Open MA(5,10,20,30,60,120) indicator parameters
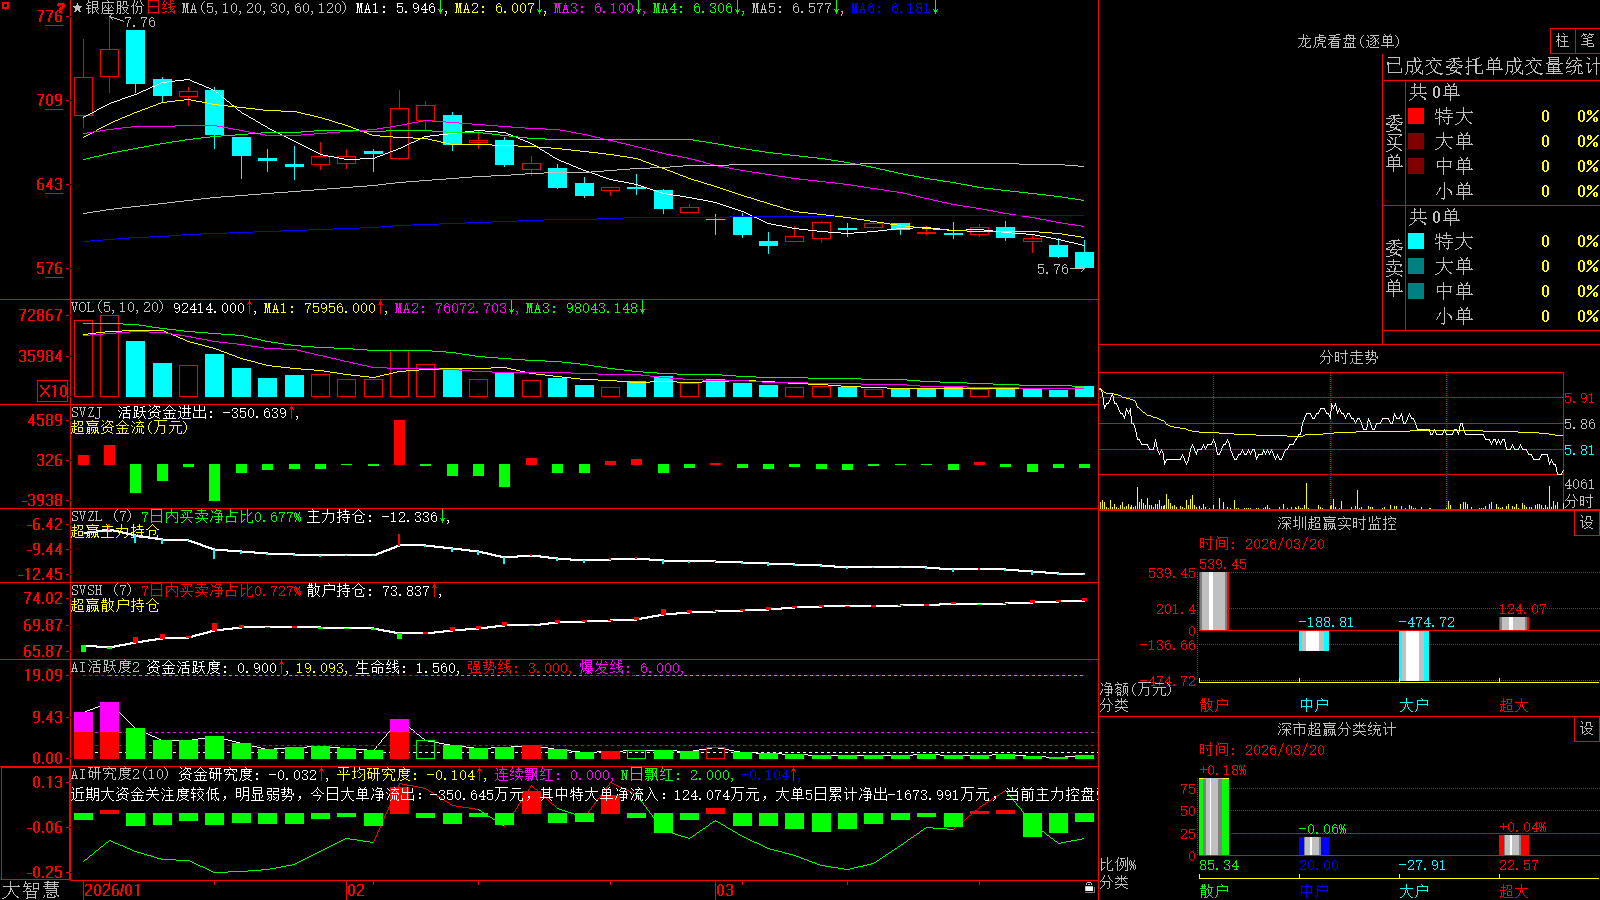This screenshot has height=900, width=1600. click(x=264, y=8)
